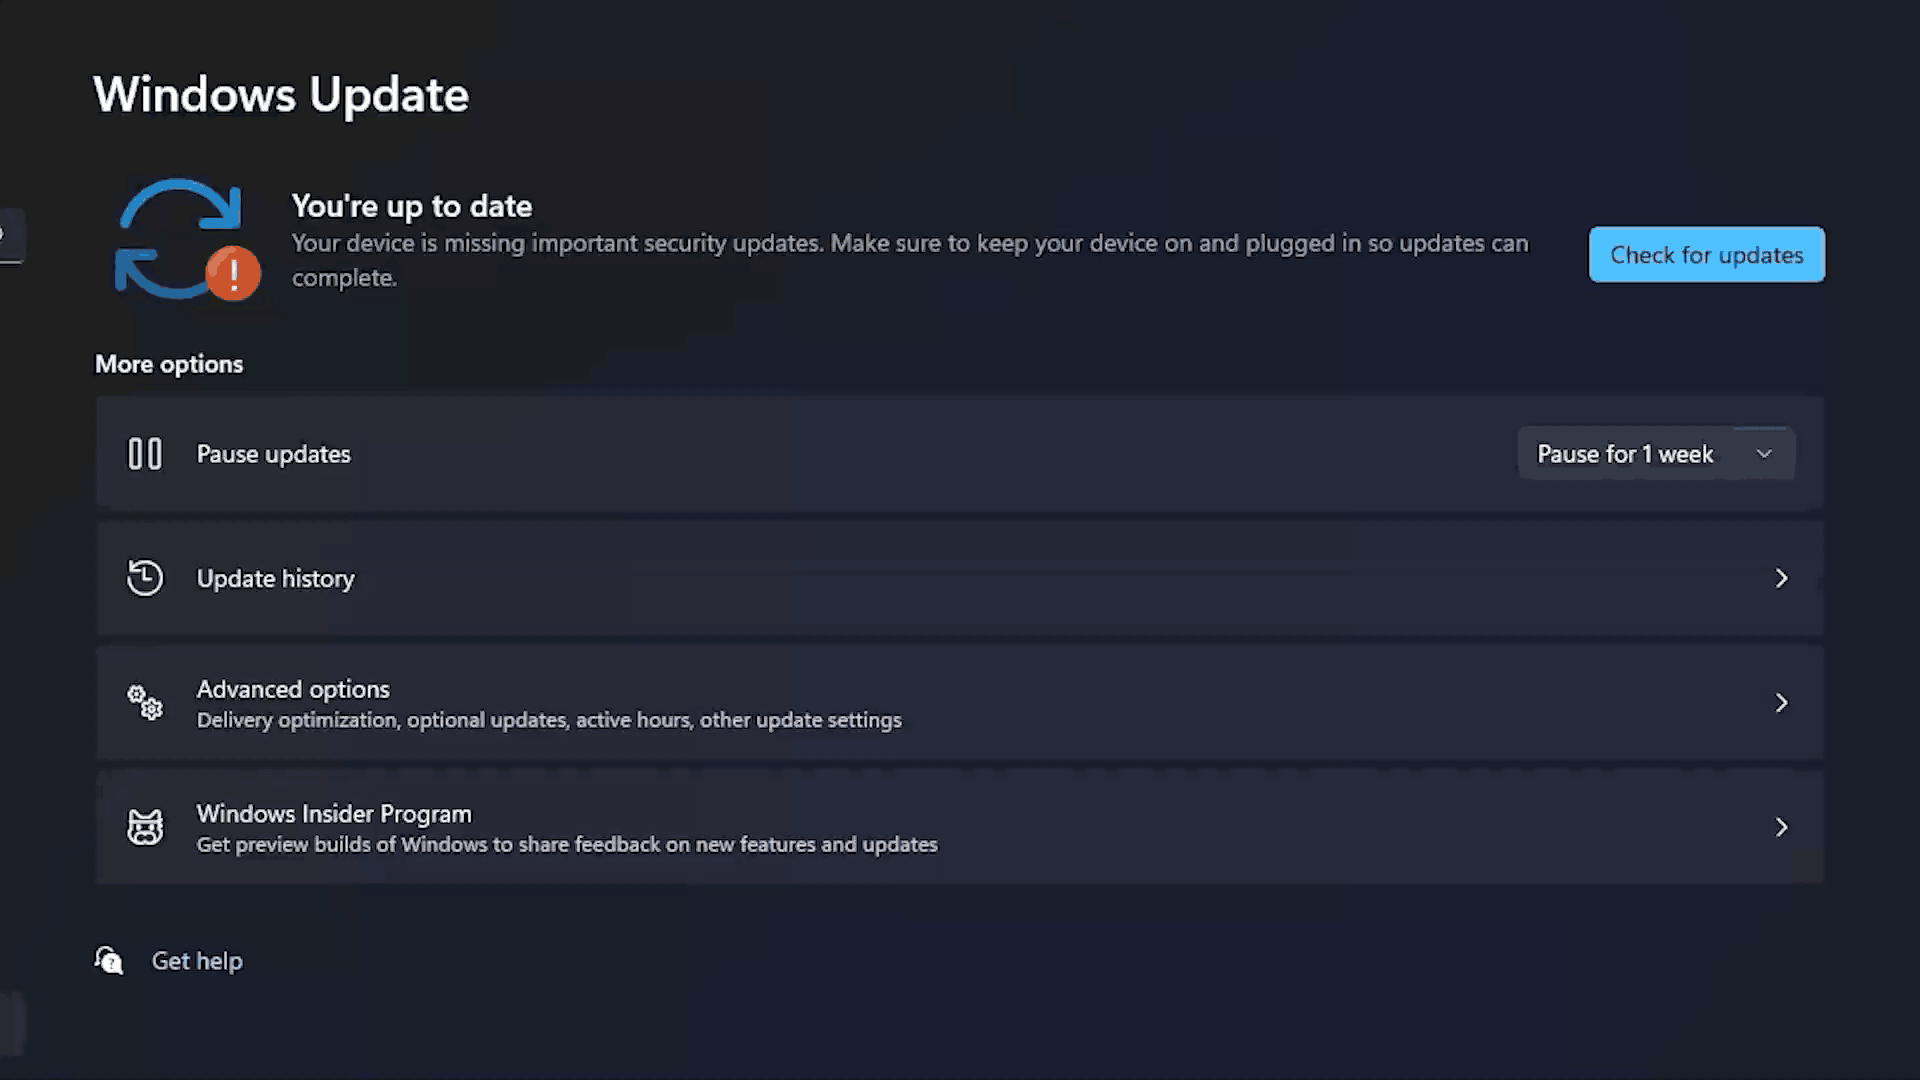Viewport: 1920px width, 1080px height.
Task: Click the Update history clock icon
Action: pyautogui.click(x=145, y=578)
